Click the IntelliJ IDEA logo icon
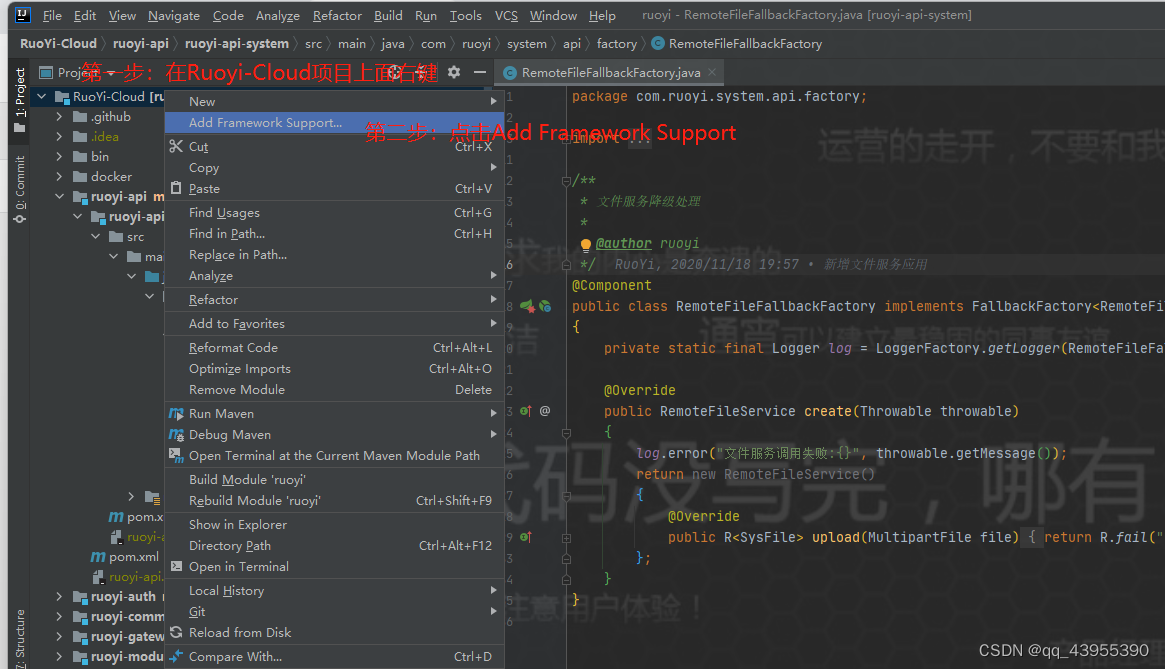This screenshot has height=669, width=1165. 22,15
